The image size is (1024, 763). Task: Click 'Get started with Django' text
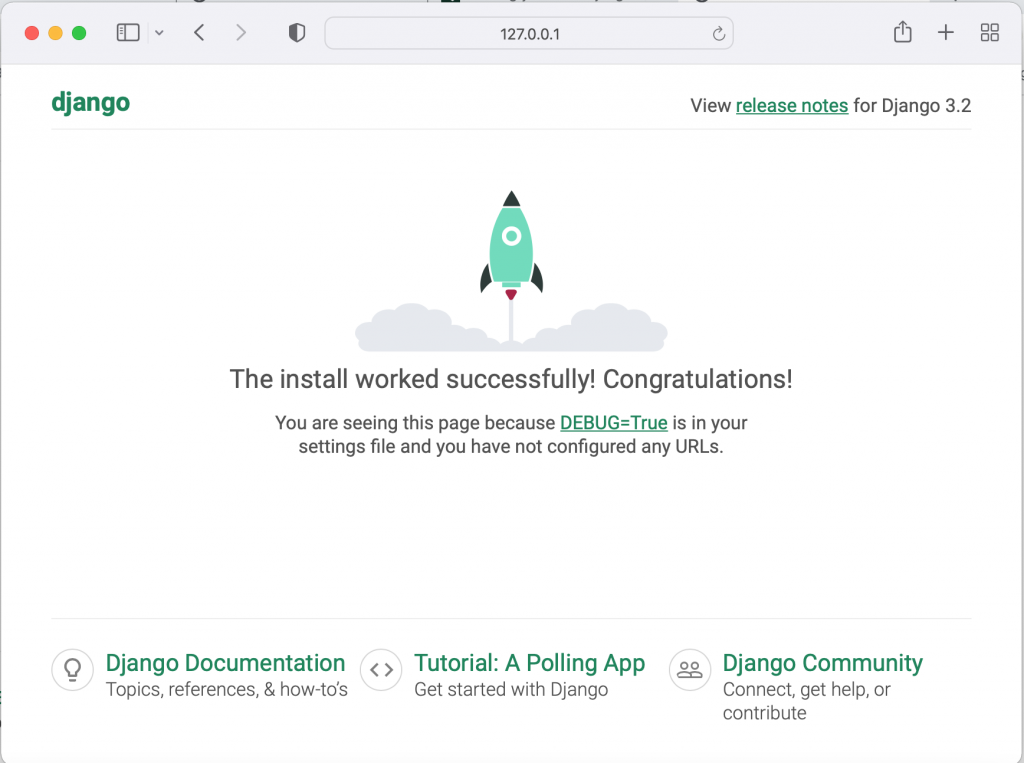click(x=511, y=690)
